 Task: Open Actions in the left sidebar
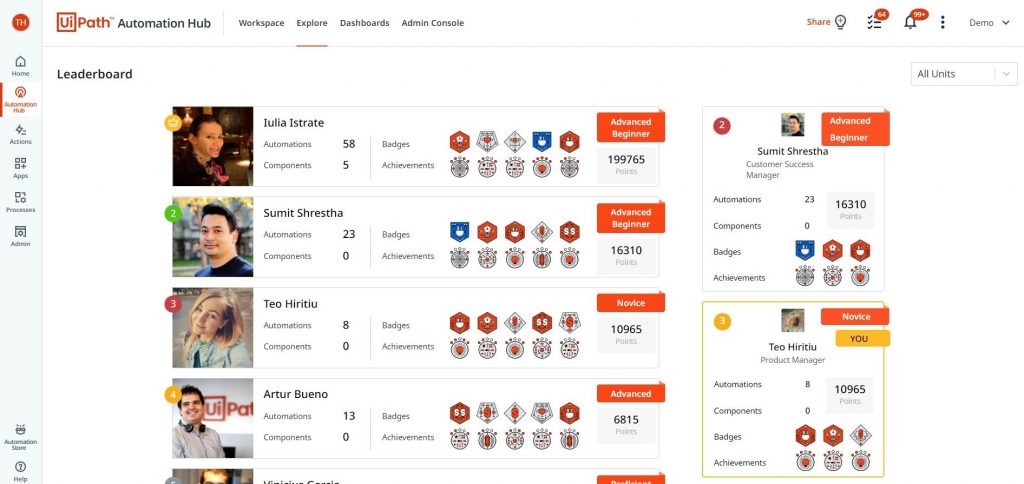20,134
